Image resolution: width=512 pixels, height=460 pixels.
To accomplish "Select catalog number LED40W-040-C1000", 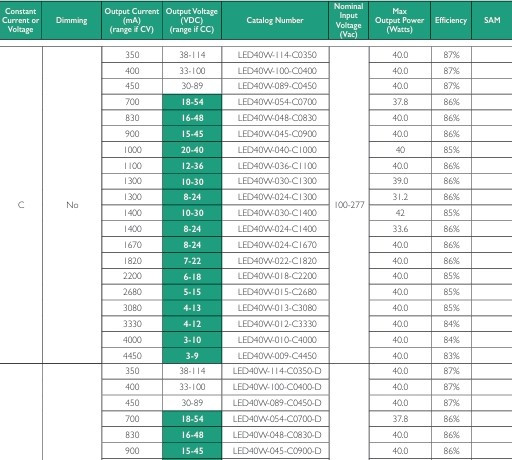I will 277,150.
